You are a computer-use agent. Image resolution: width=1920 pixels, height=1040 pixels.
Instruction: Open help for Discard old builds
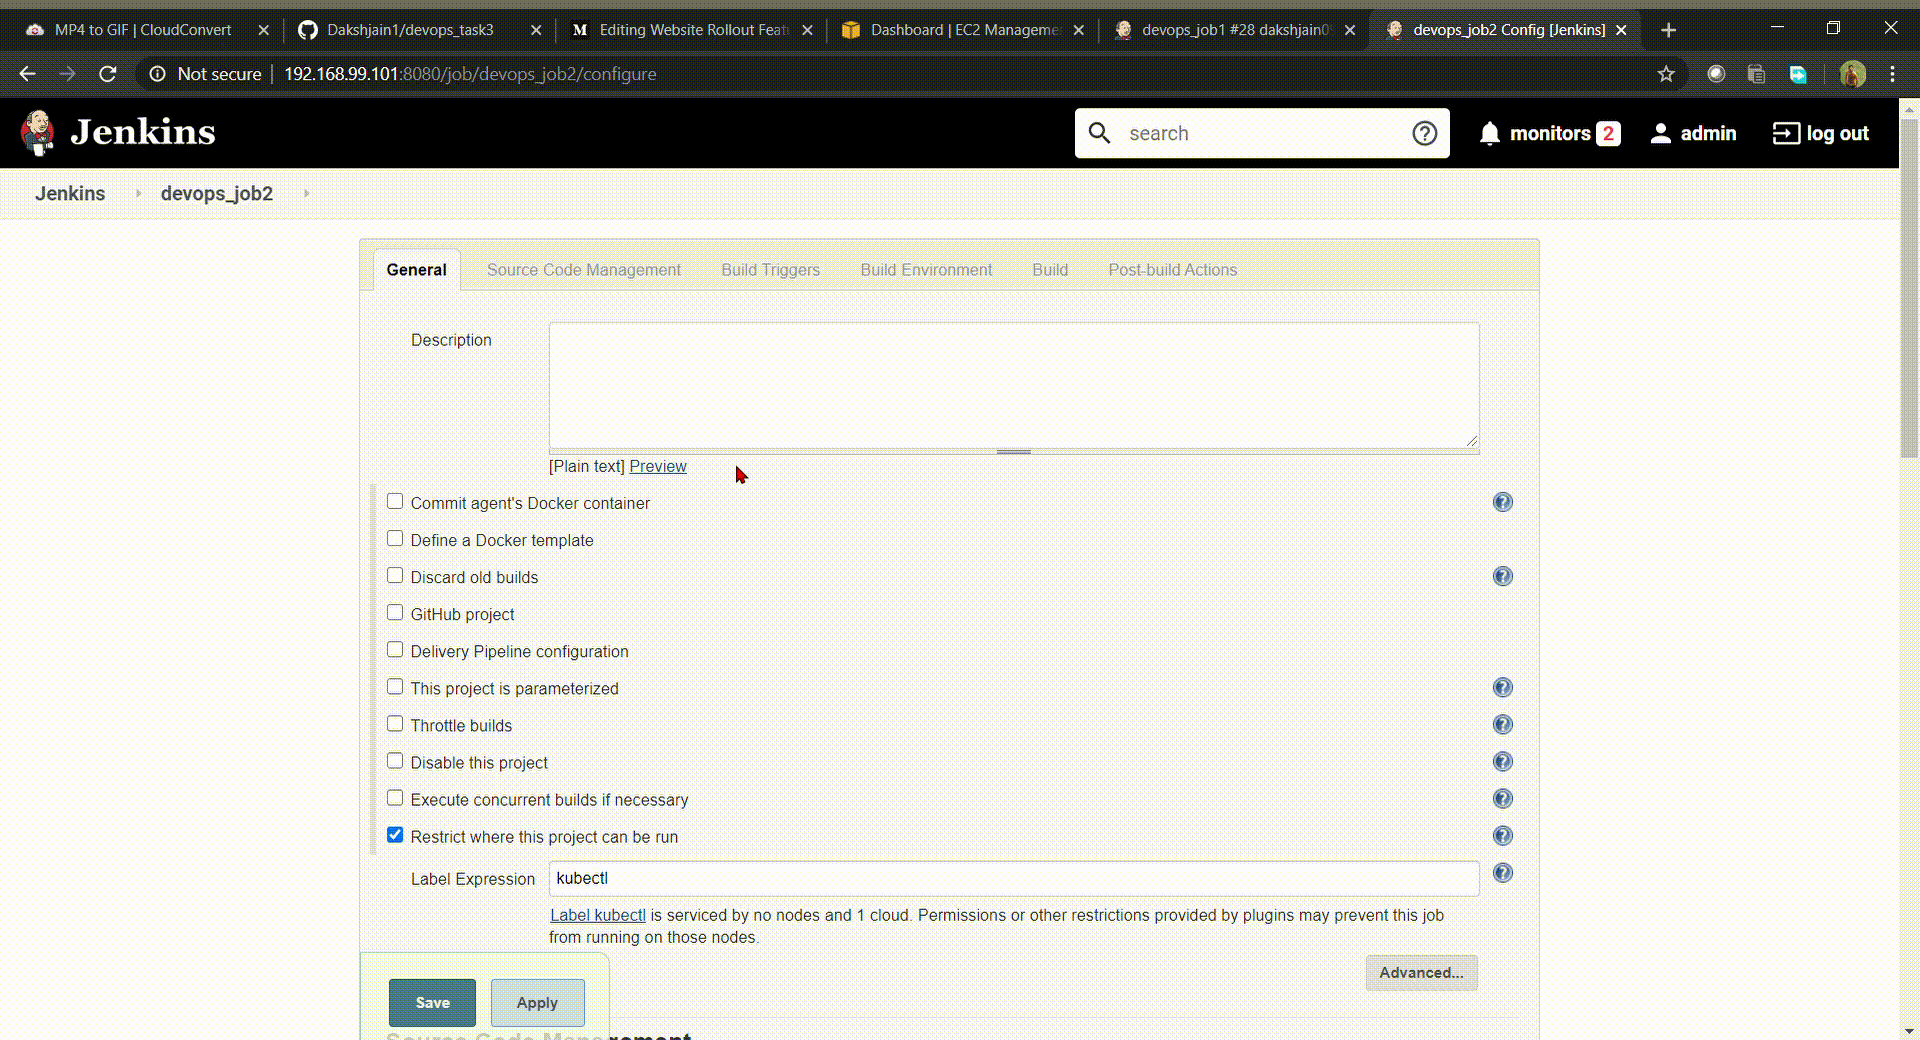point(1503,576)
